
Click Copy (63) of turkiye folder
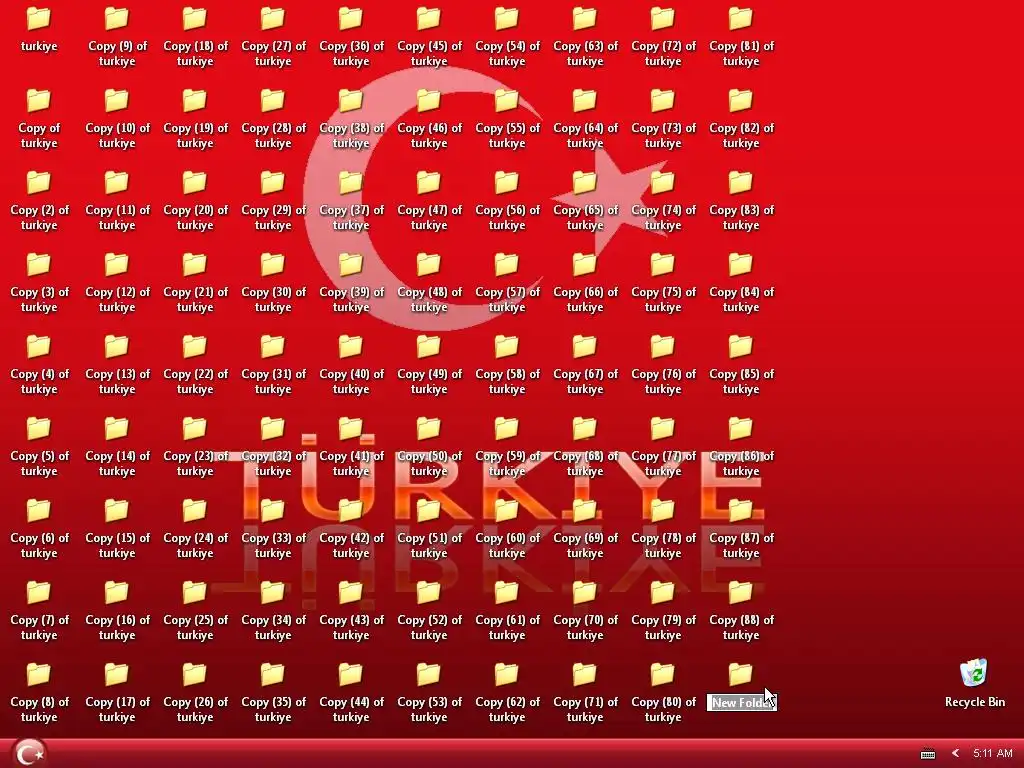[584, 18]
